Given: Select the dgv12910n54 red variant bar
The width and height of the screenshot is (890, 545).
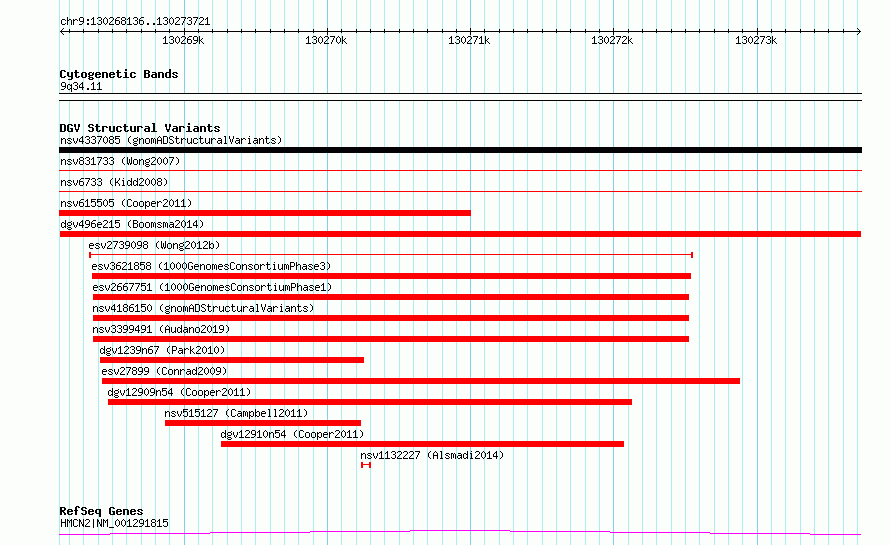Looking at the screenshot, I should tap(422, 444).
